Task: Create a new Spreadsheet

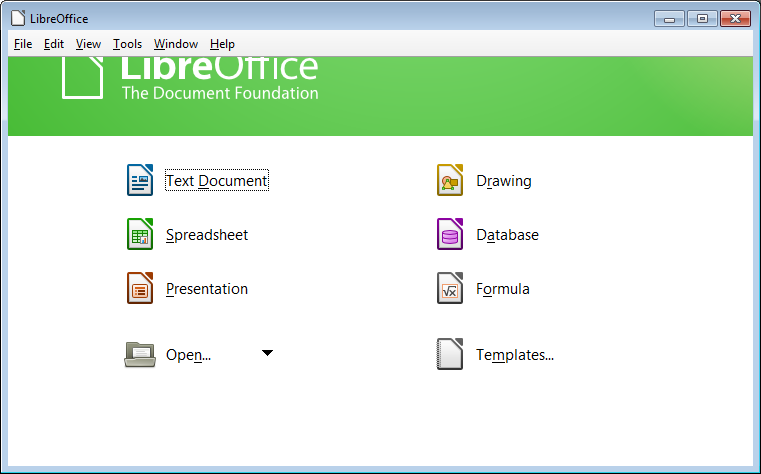Action: pyautogui.click(x=207, y=235)
